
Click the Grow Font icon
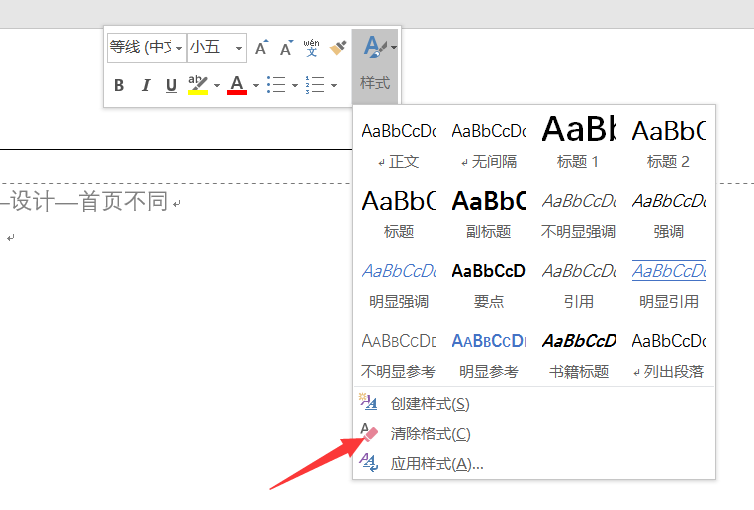[262, 48]
